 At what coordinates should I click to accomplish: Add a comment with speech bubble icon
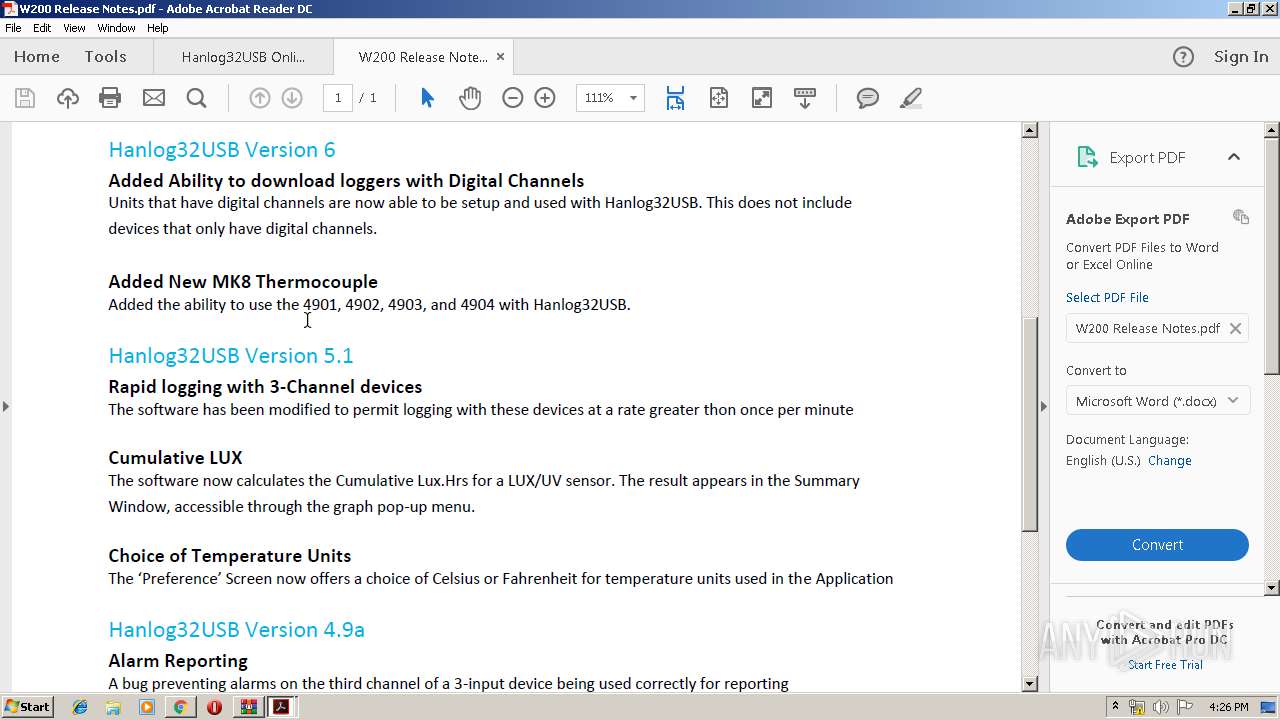point(868,98)
